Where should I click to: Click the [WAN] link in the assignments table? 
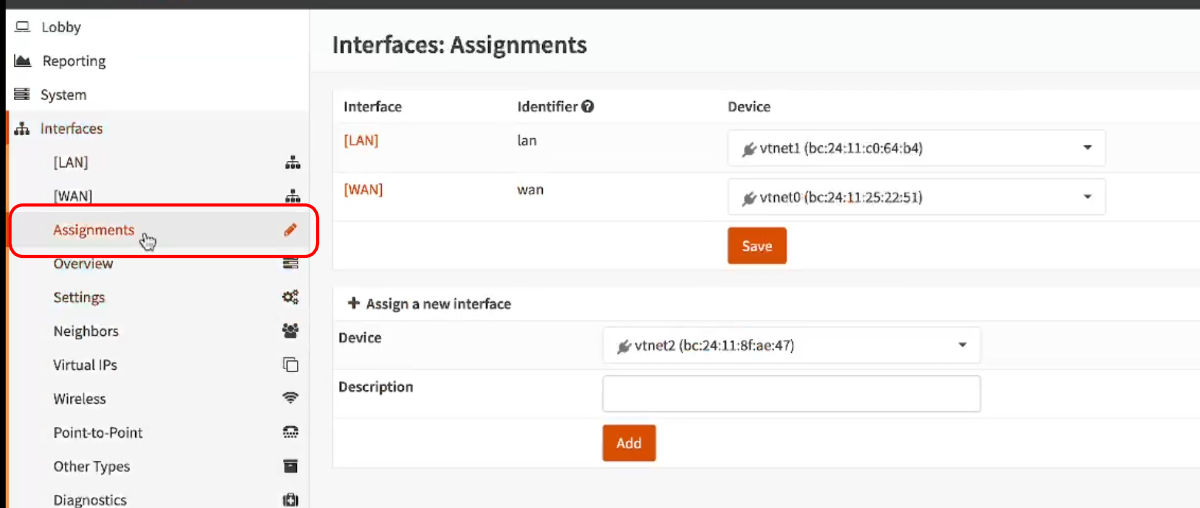coord(363,189)
